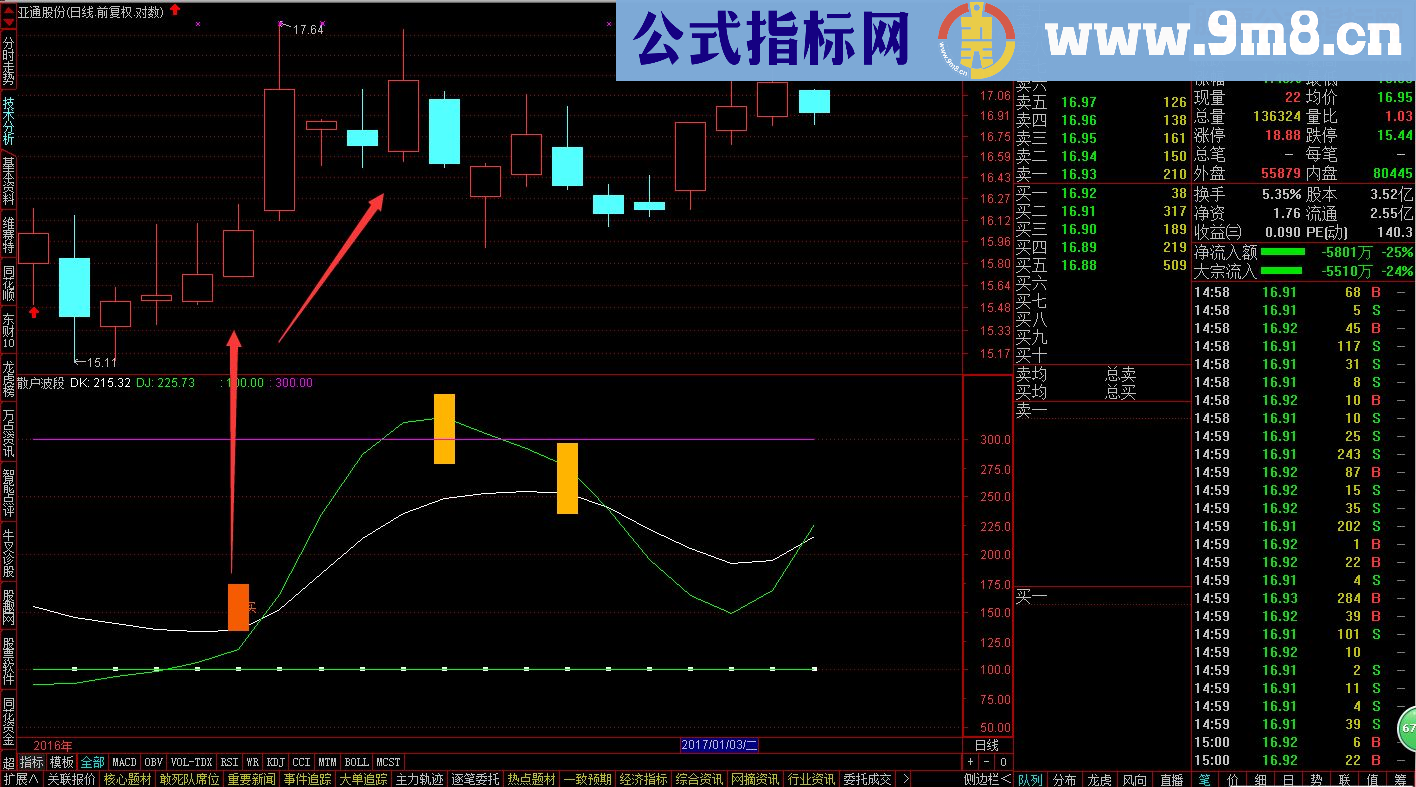
Task: Open the CCI indicator
Action: click(x=302, y=761)
